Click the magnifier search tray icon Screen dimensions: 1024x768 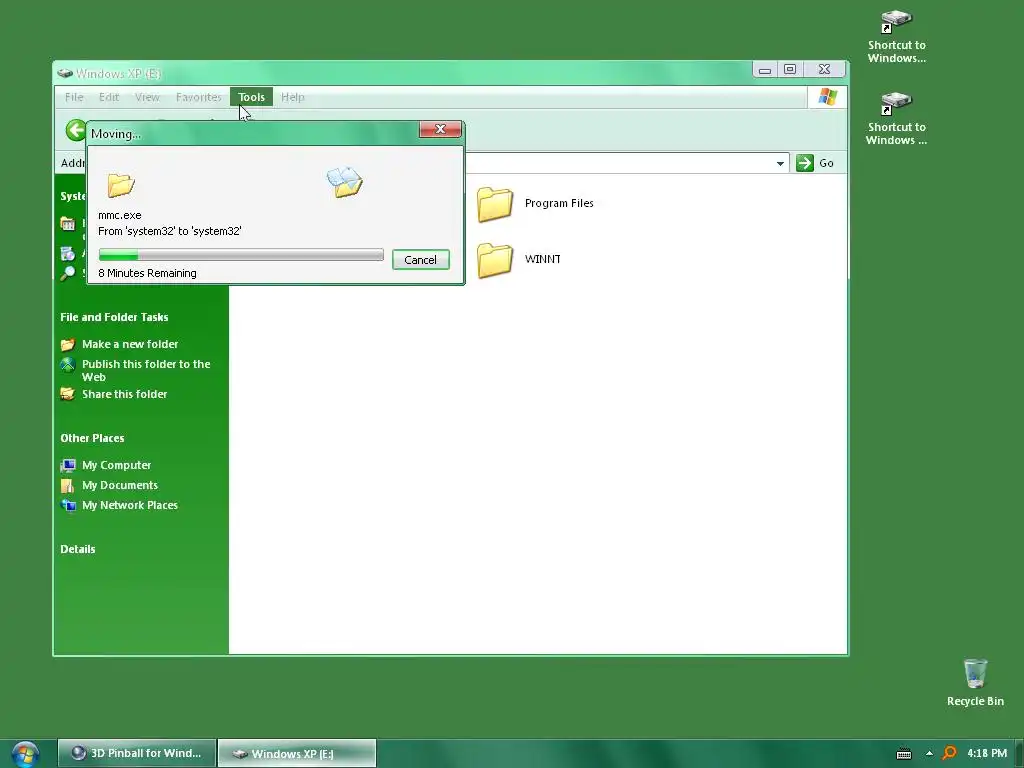(950, 754)
